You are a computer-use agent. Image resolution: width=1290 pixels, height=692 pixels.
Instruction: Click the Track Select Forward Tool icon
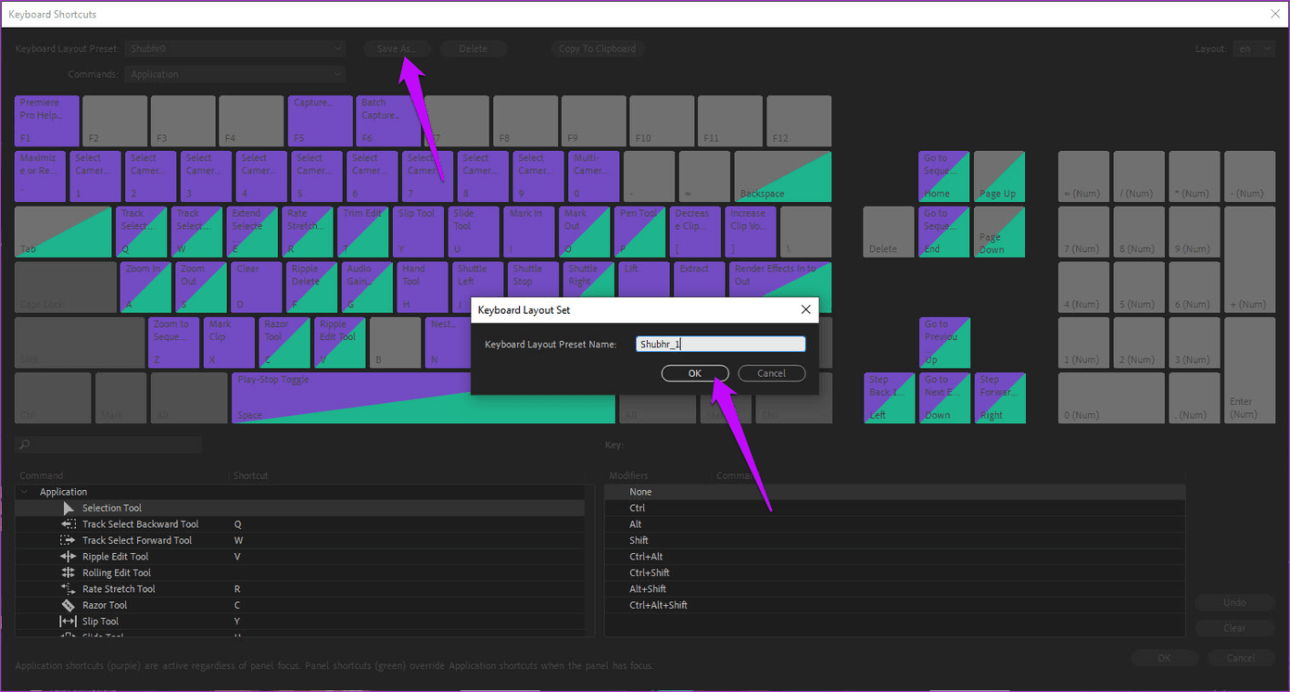(68, 540)
